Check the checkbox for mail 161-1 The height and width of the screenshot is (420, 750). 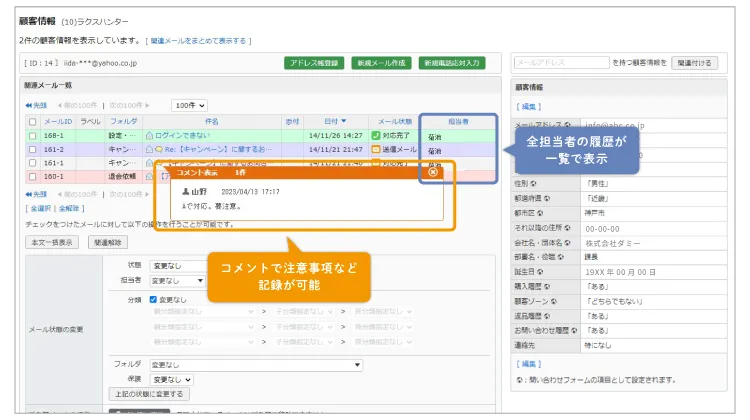coord(33,163)
